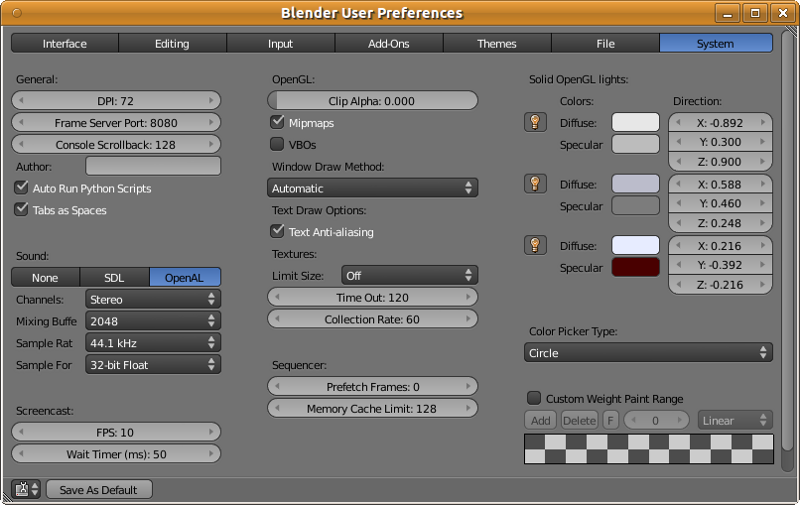Open Limit Size texture dropdown

409,275
